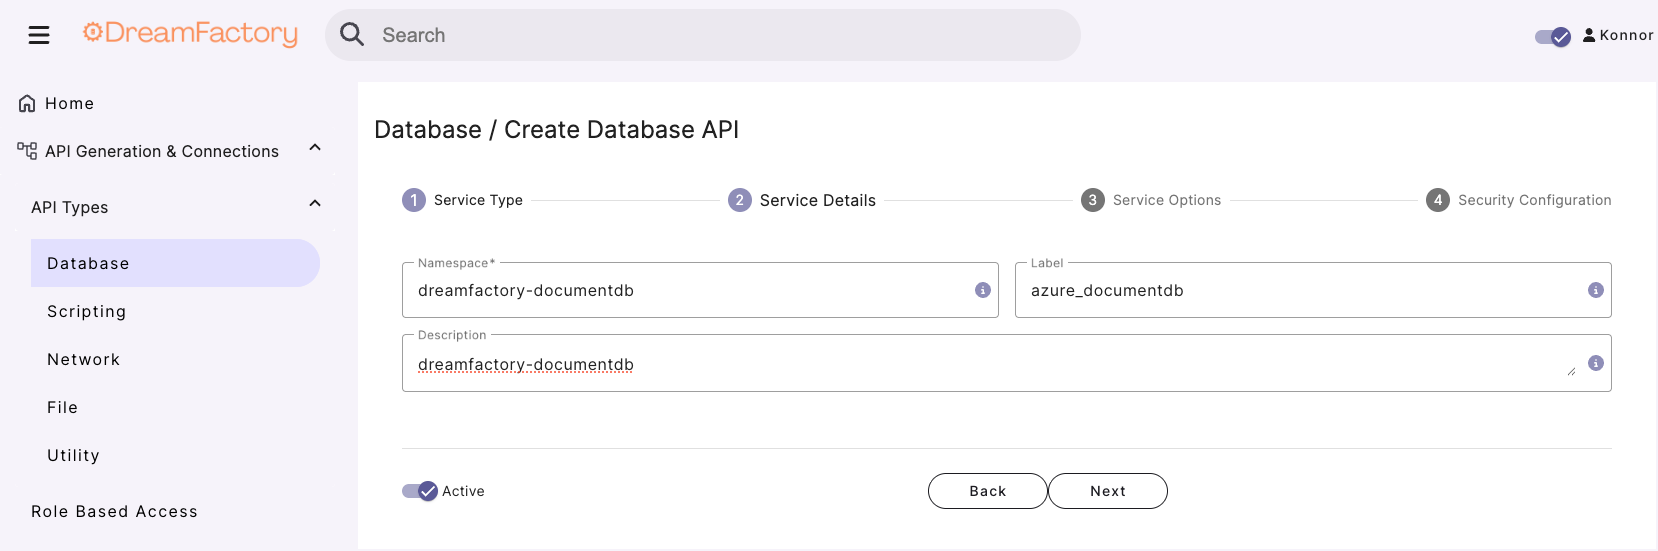Collapse API Generation & Connections section
Image resolution: width=1658 pixels, height=551 pixels.
pos(315,148)
